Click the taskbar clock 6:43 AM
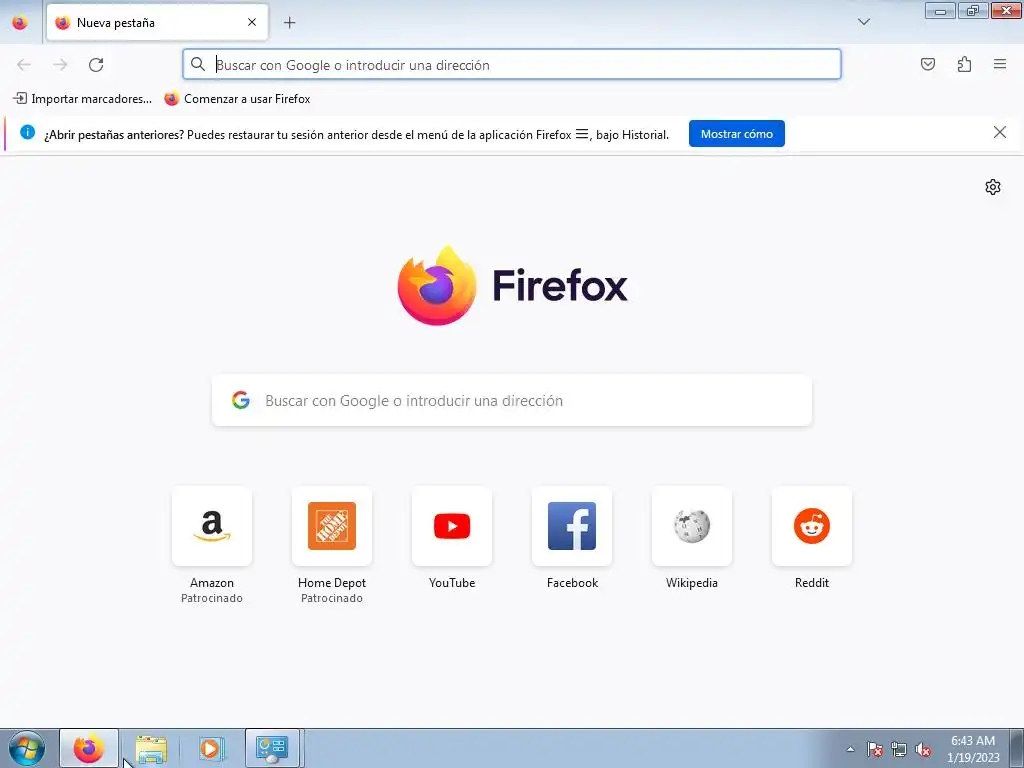This screenshot has height=768, width=1024. (x=973, y=748)
